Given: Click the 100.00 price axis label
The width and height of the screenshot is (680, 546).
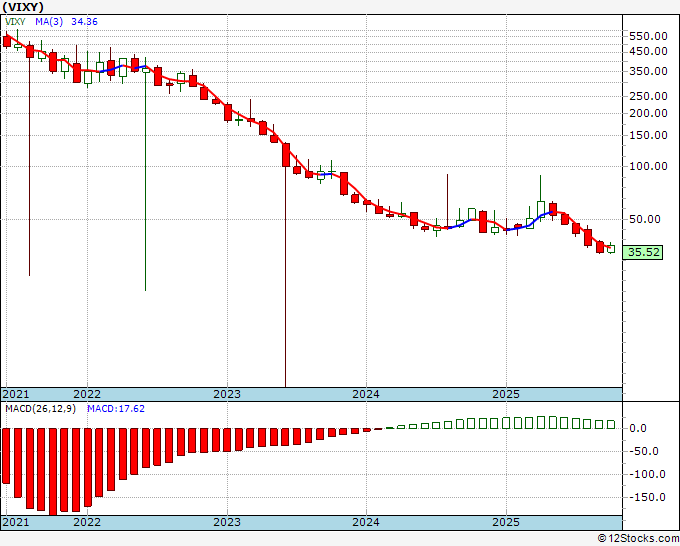Looking at the screenshot, I should 648,166.
